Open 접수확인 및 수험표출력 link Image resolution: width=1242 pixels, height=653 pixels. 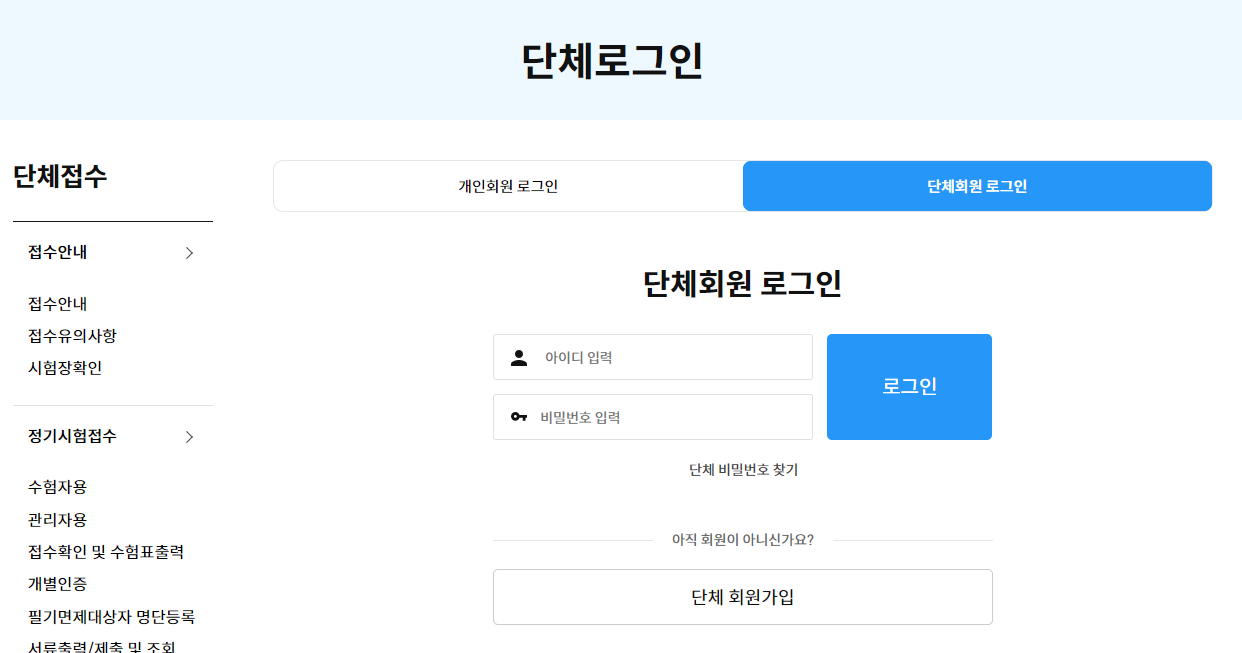click(x=106, y=552)
